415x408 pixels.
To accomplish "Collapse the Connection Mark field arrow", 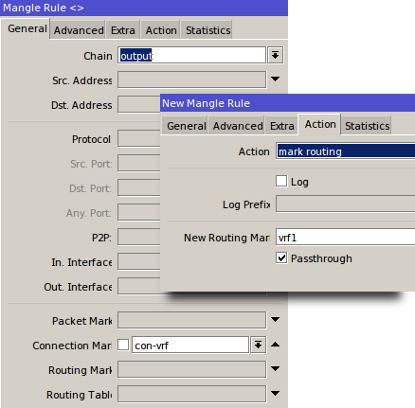I will click(275, 344).
